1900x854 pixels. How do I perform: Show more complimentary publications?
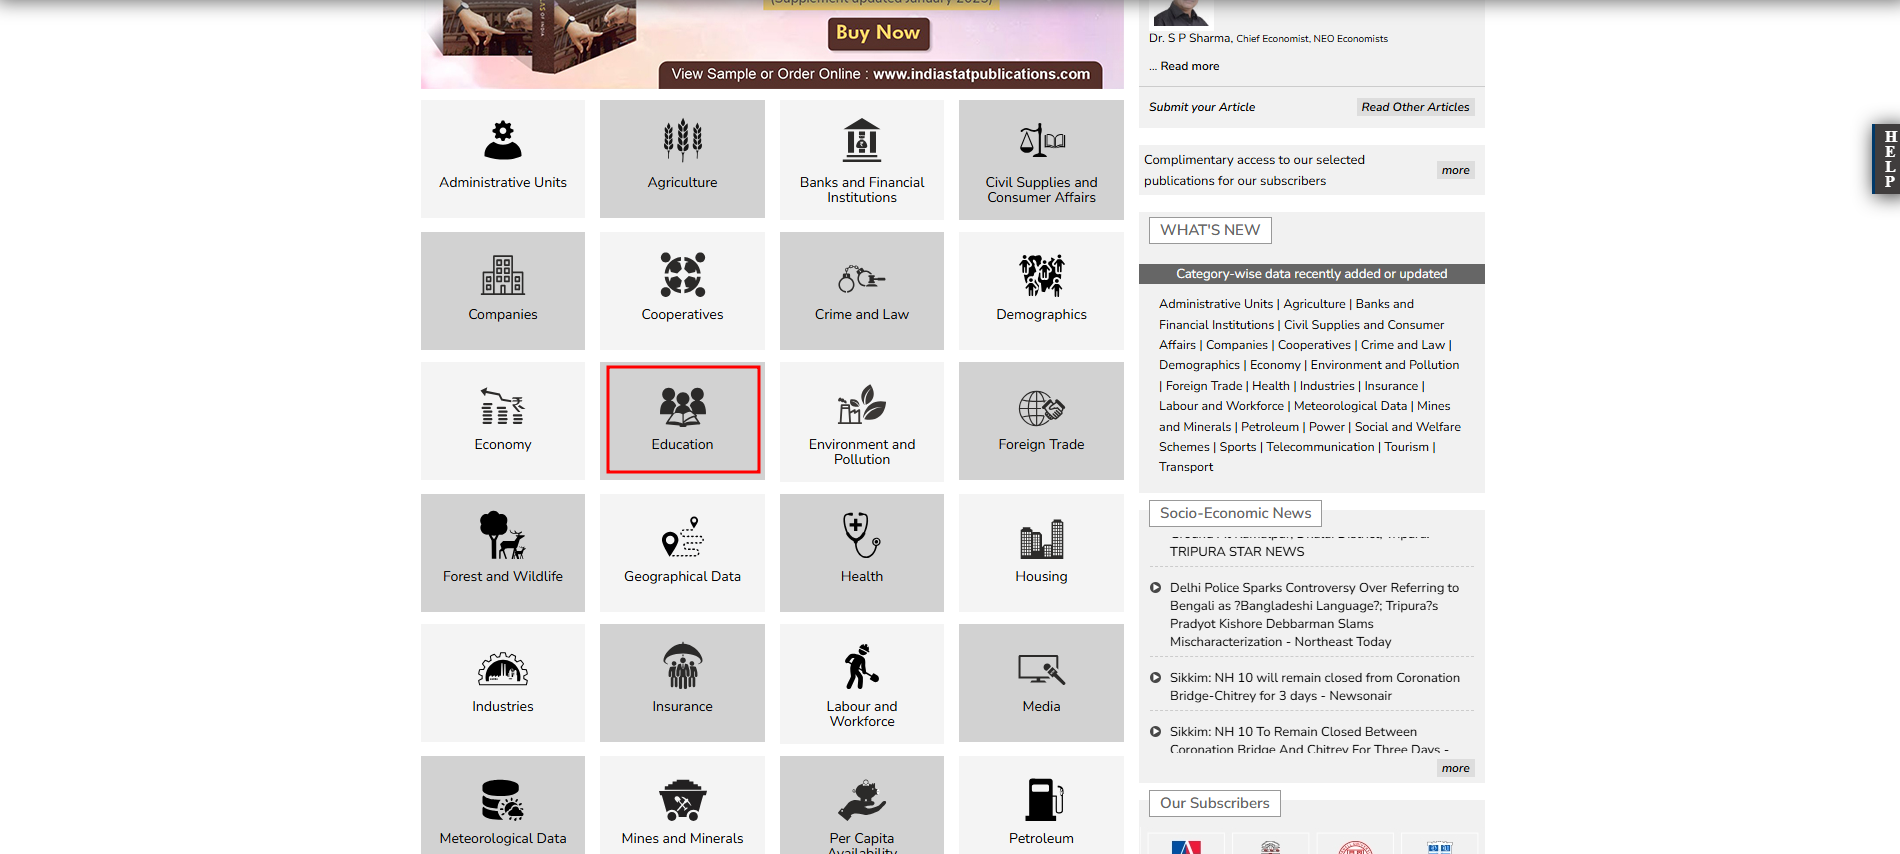pos(1455,170)
